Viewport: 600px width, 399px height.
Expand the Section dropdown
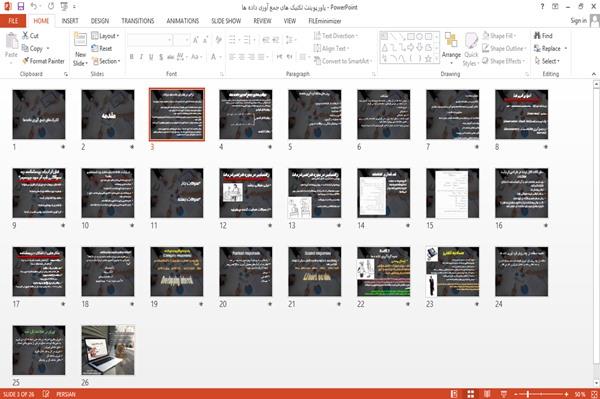(x=106, y=61)
